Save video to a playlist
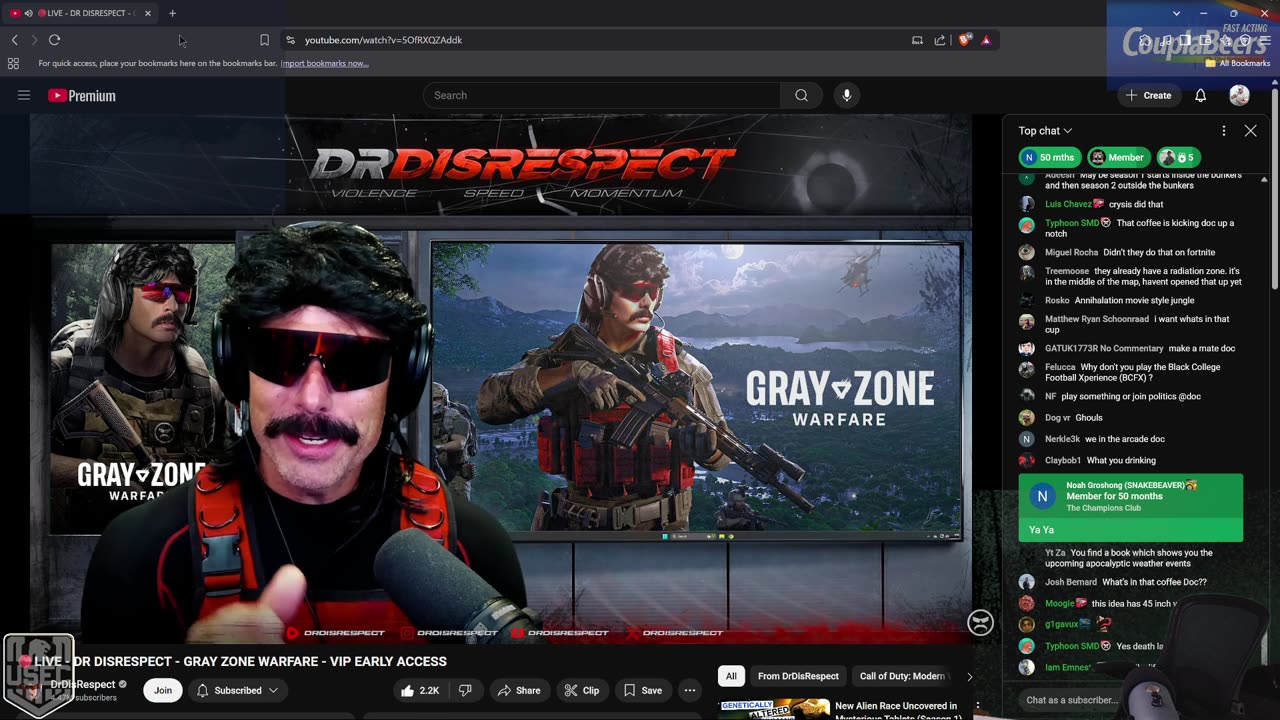Screen dimensions: 1280x720 643,690
